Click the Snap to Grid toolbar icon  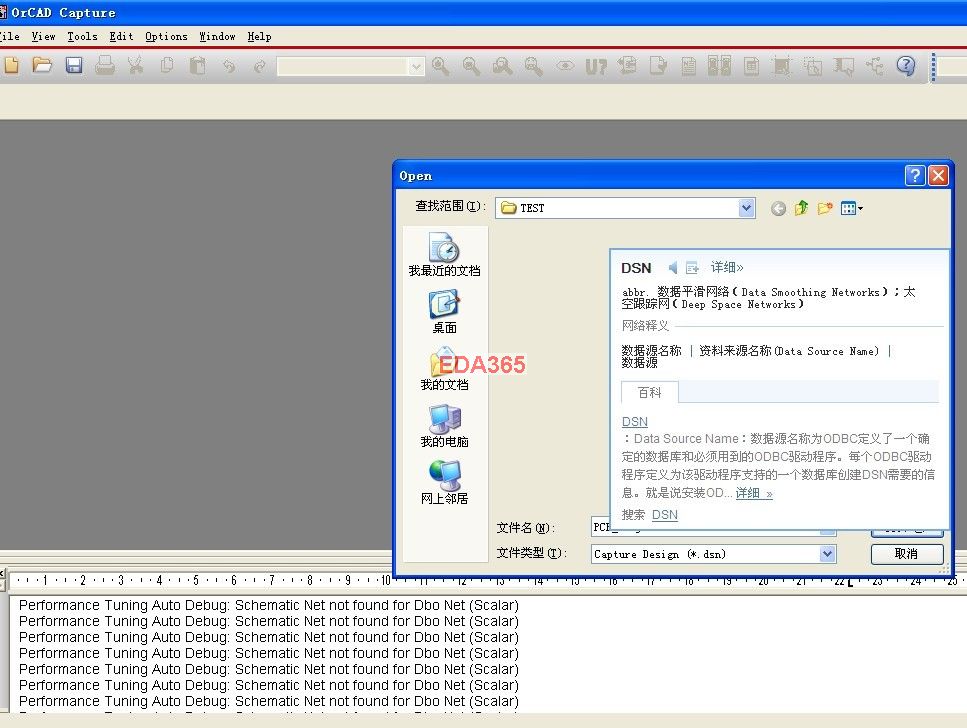781,66
